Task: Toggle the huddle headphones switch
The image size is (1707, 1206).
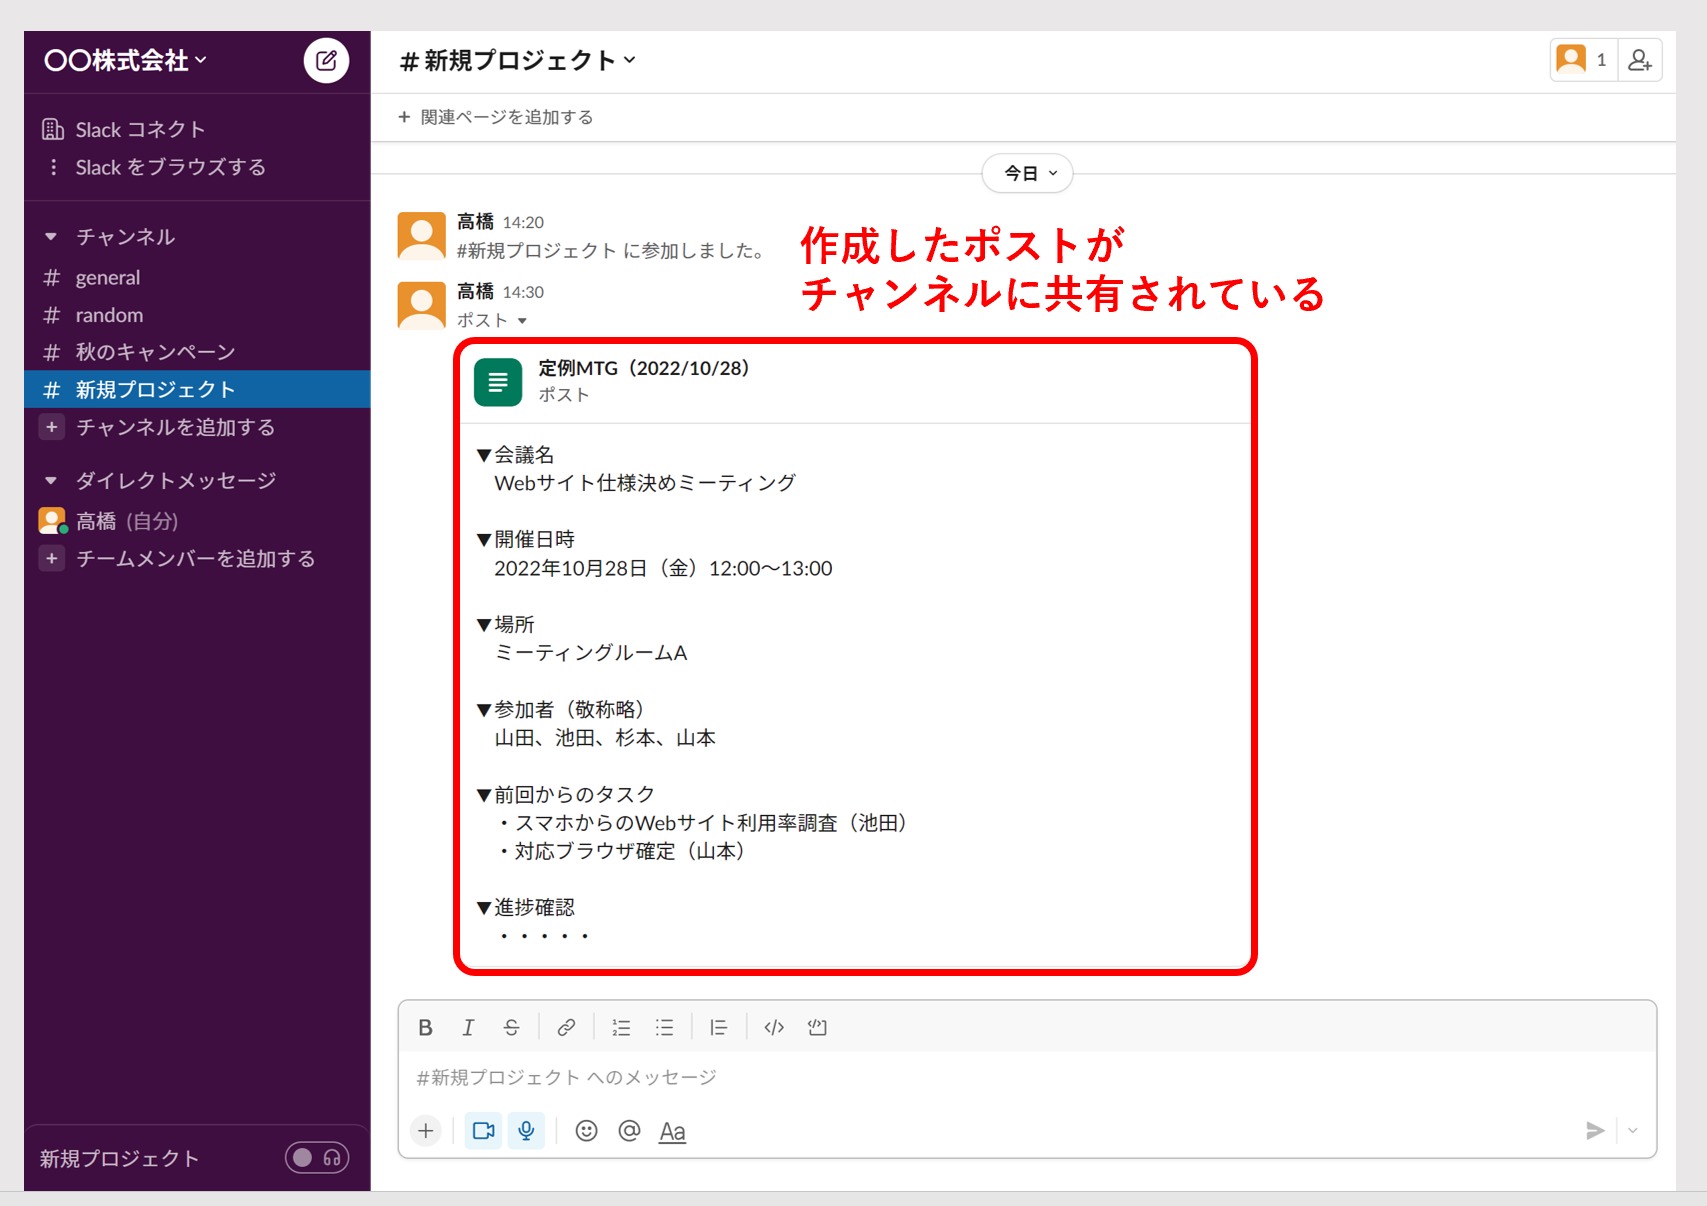Action: pos(316,1157)
